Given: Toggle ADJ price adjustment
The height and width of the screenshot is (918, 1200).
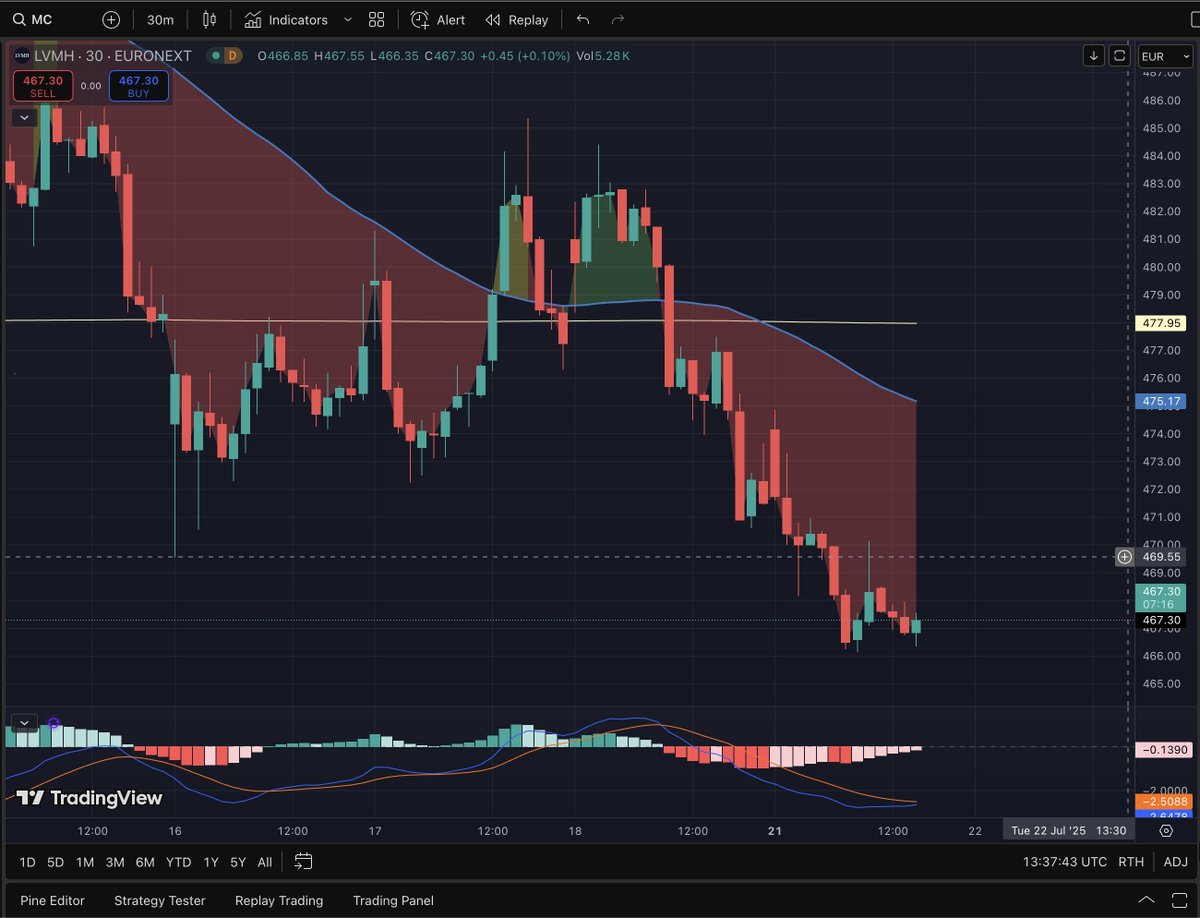Looking at the screenshot, I should pyautogui.click(x=1176, y=862).
